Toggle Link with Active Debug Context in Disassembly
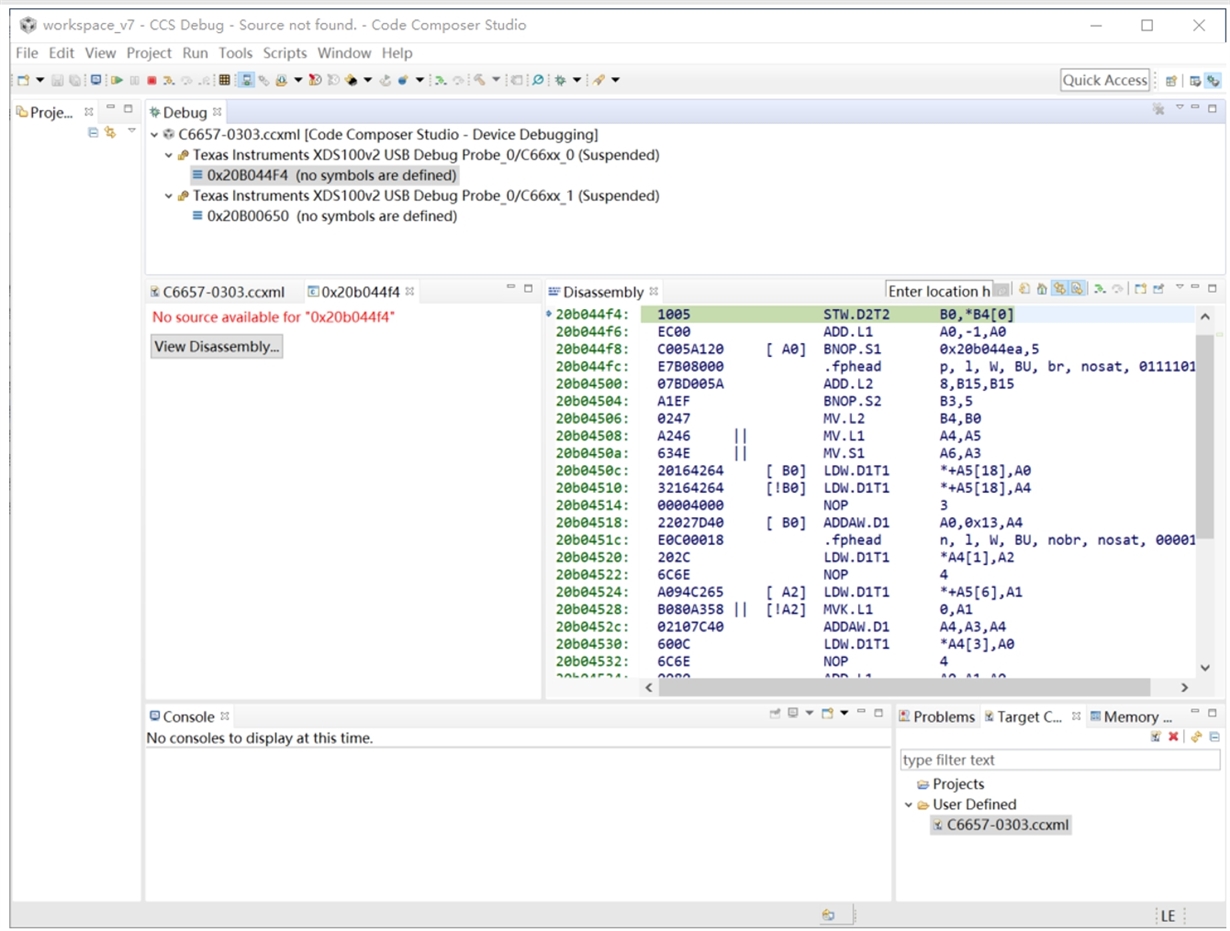The height and width of the screenshot is (931, 1230). pyautogui.click(x=1059, y=289)
